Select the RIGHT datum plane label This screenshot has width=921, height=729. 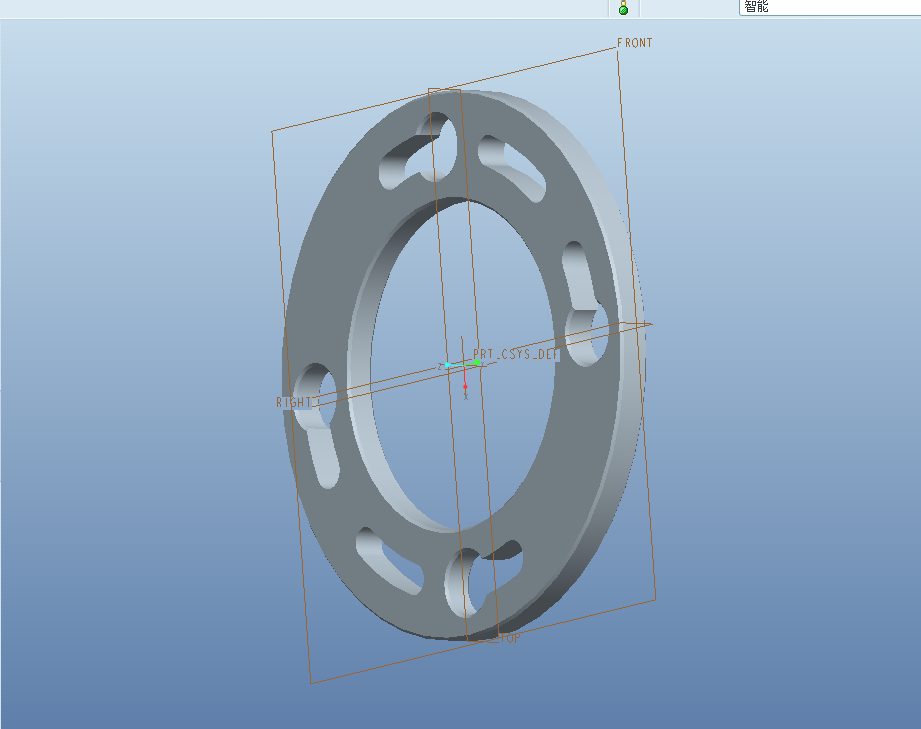pyautogui.click(x=293, y=402)
